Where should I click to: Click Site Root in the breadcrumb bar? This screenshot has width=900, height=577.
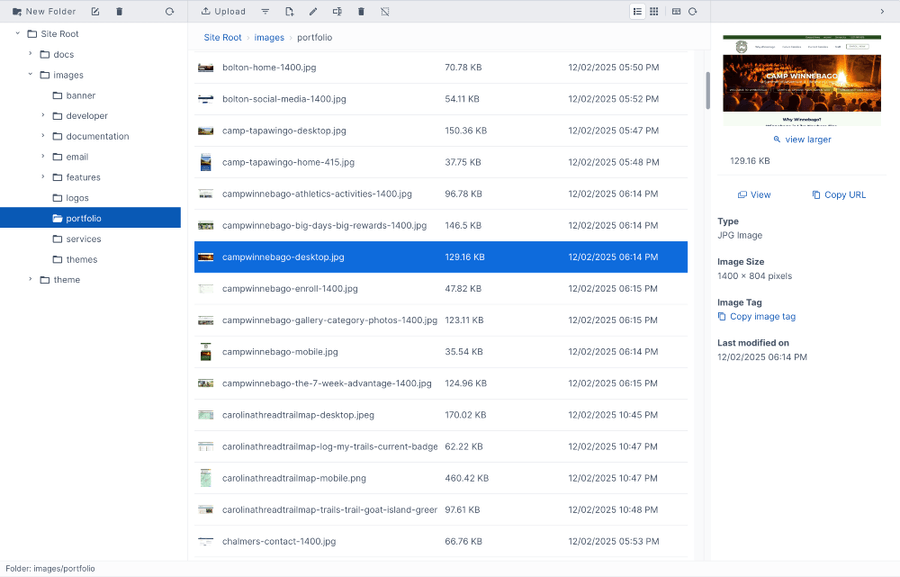[222, 37]
